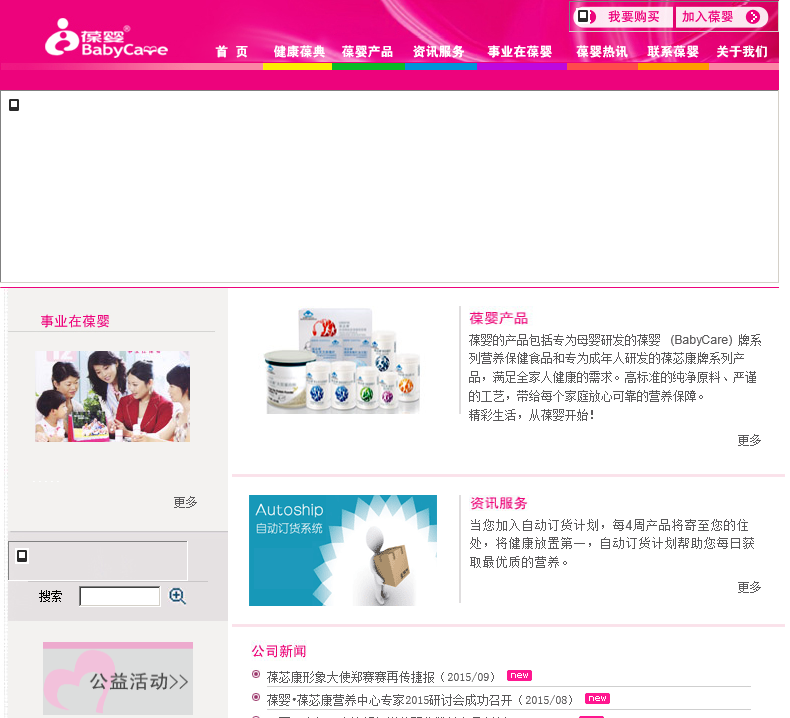
Task: Click the women and child photo thumbnail
Action: tap(112, 397)
